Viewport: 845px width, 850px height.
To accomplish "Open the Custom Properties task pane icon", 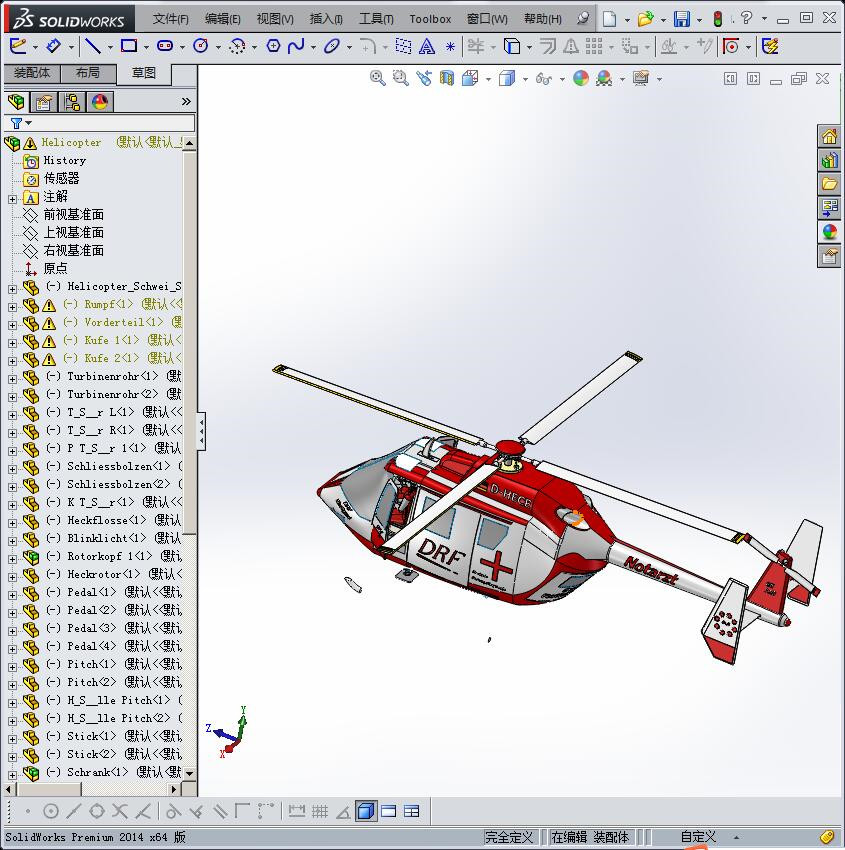I will 829,256.
